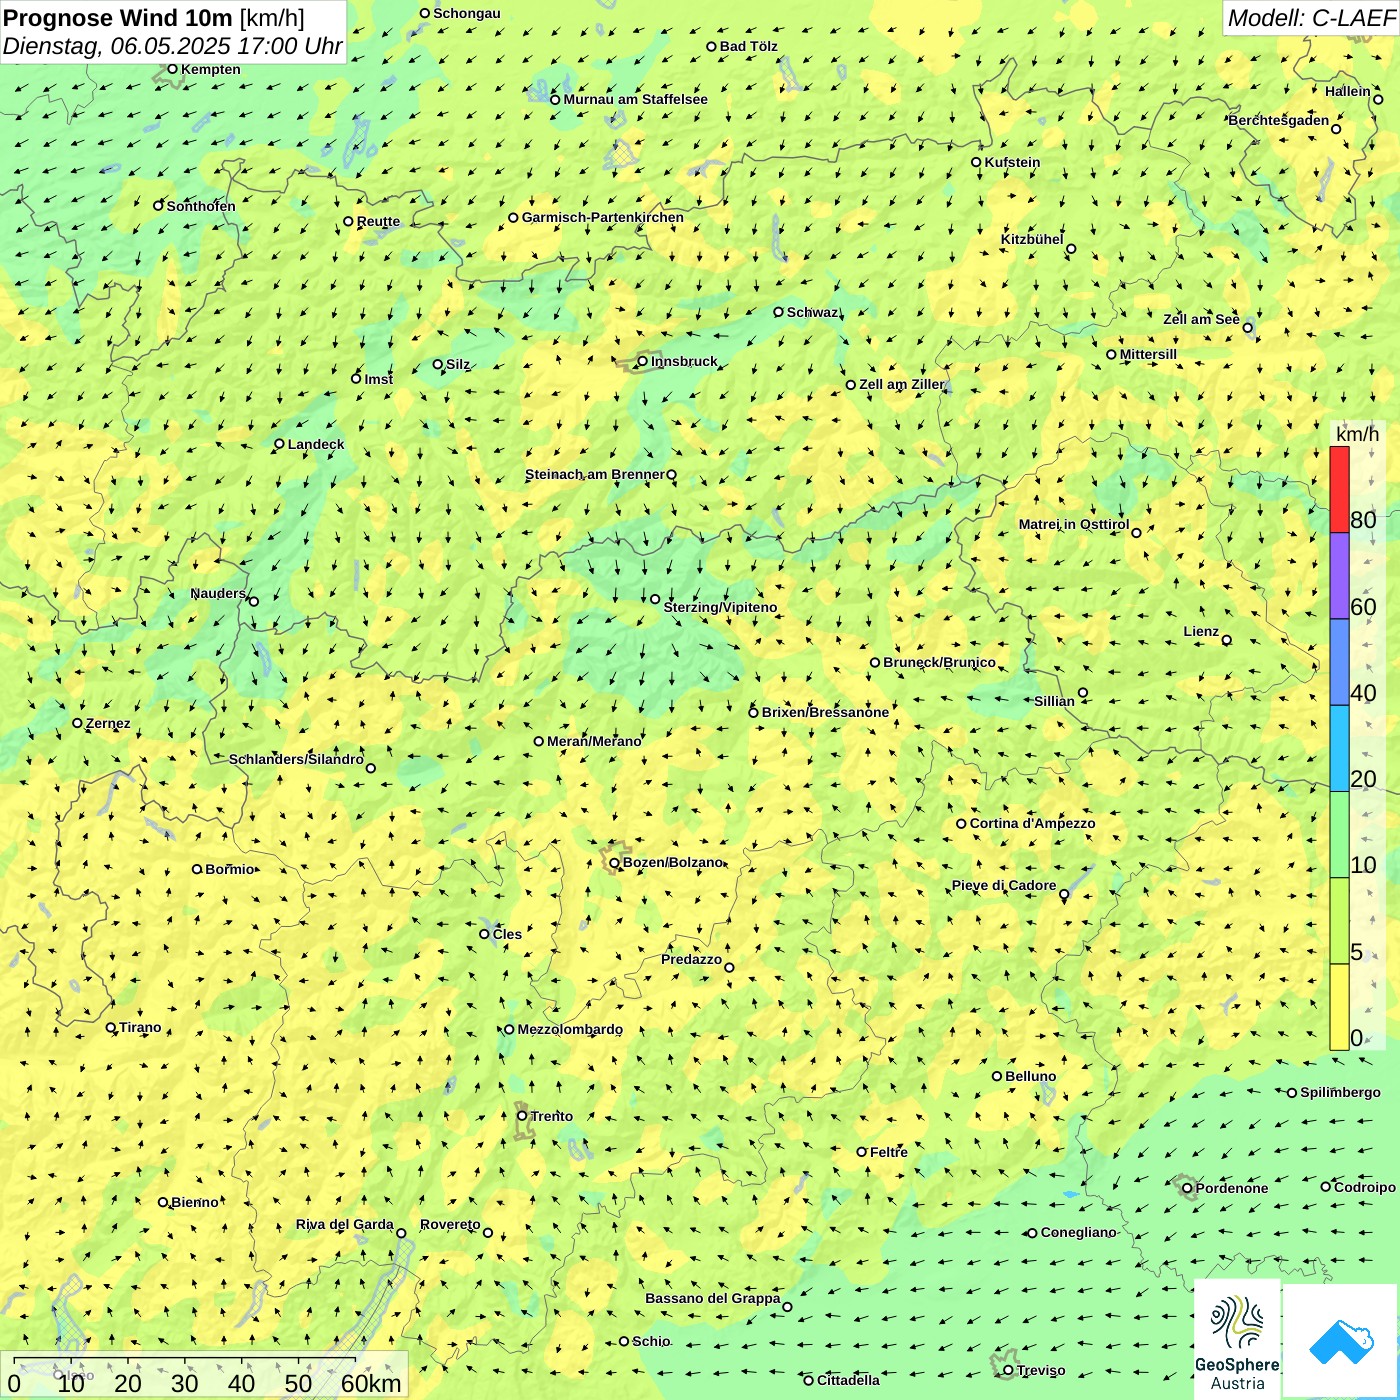
Task: Click the Steinach am Brenner label
Action: point(594,474)
